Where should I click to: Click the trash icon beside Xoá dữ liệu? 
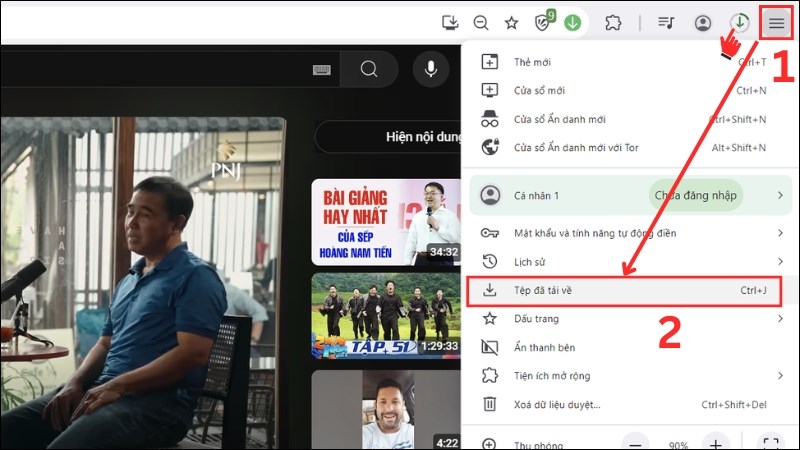tap(489, 404)
